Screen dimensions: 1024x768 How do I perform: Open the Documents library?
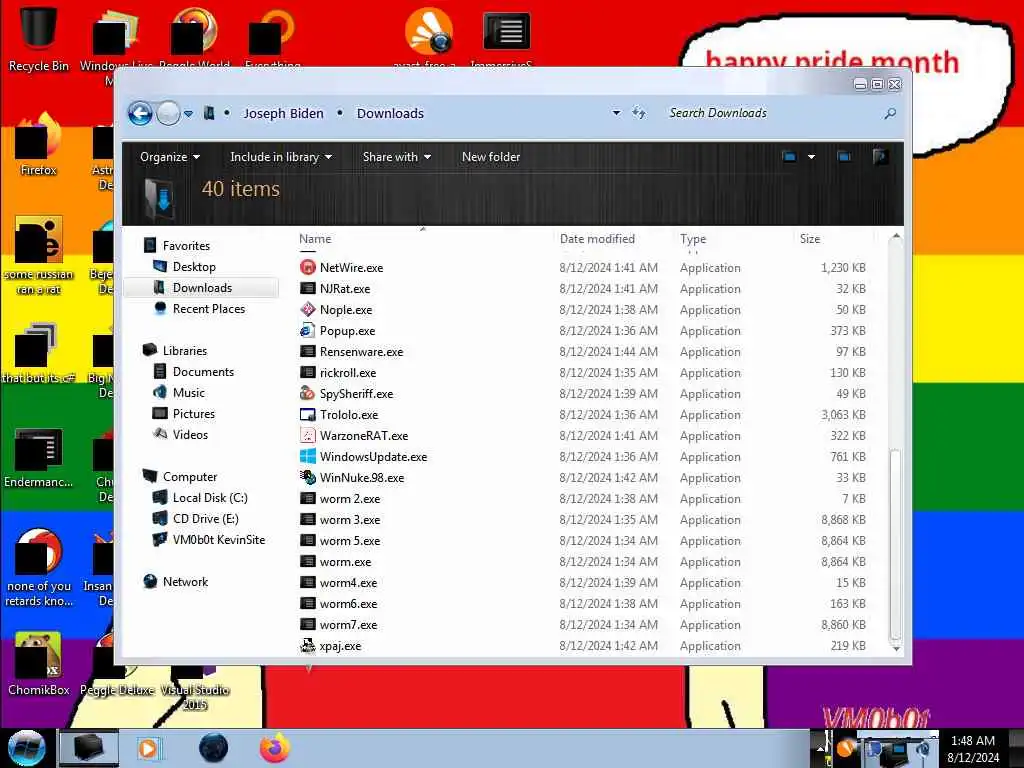202,372
